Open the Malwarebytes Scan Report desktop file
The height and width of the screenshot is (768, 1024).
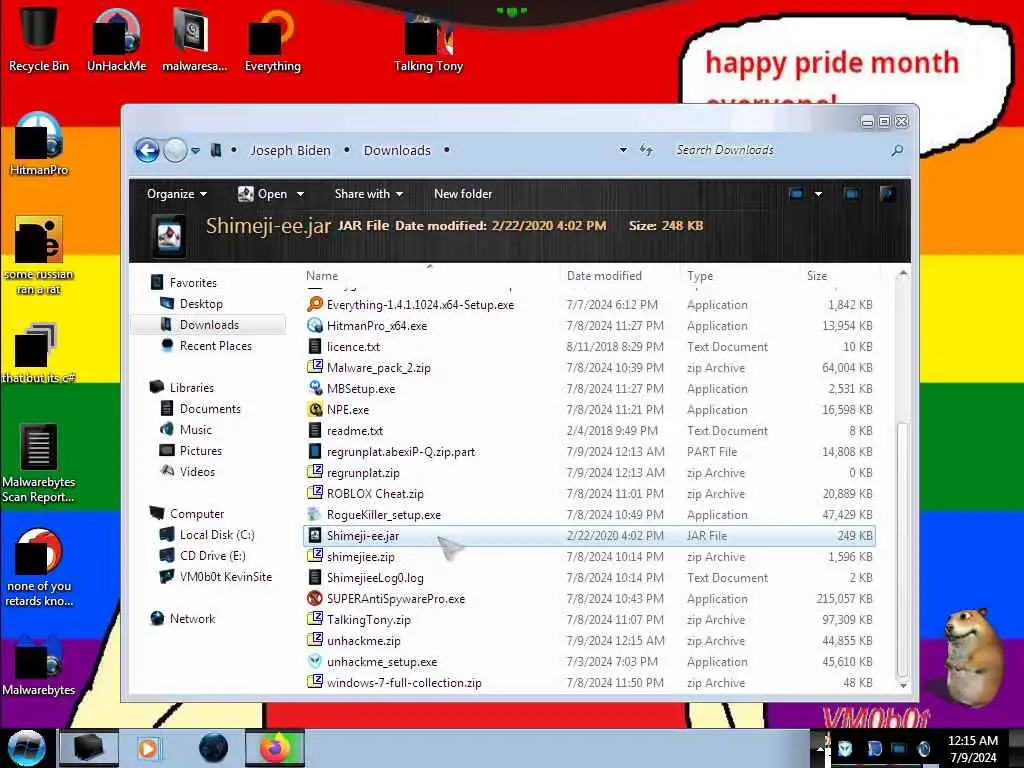pyautogui.click(x=39, y=462)
